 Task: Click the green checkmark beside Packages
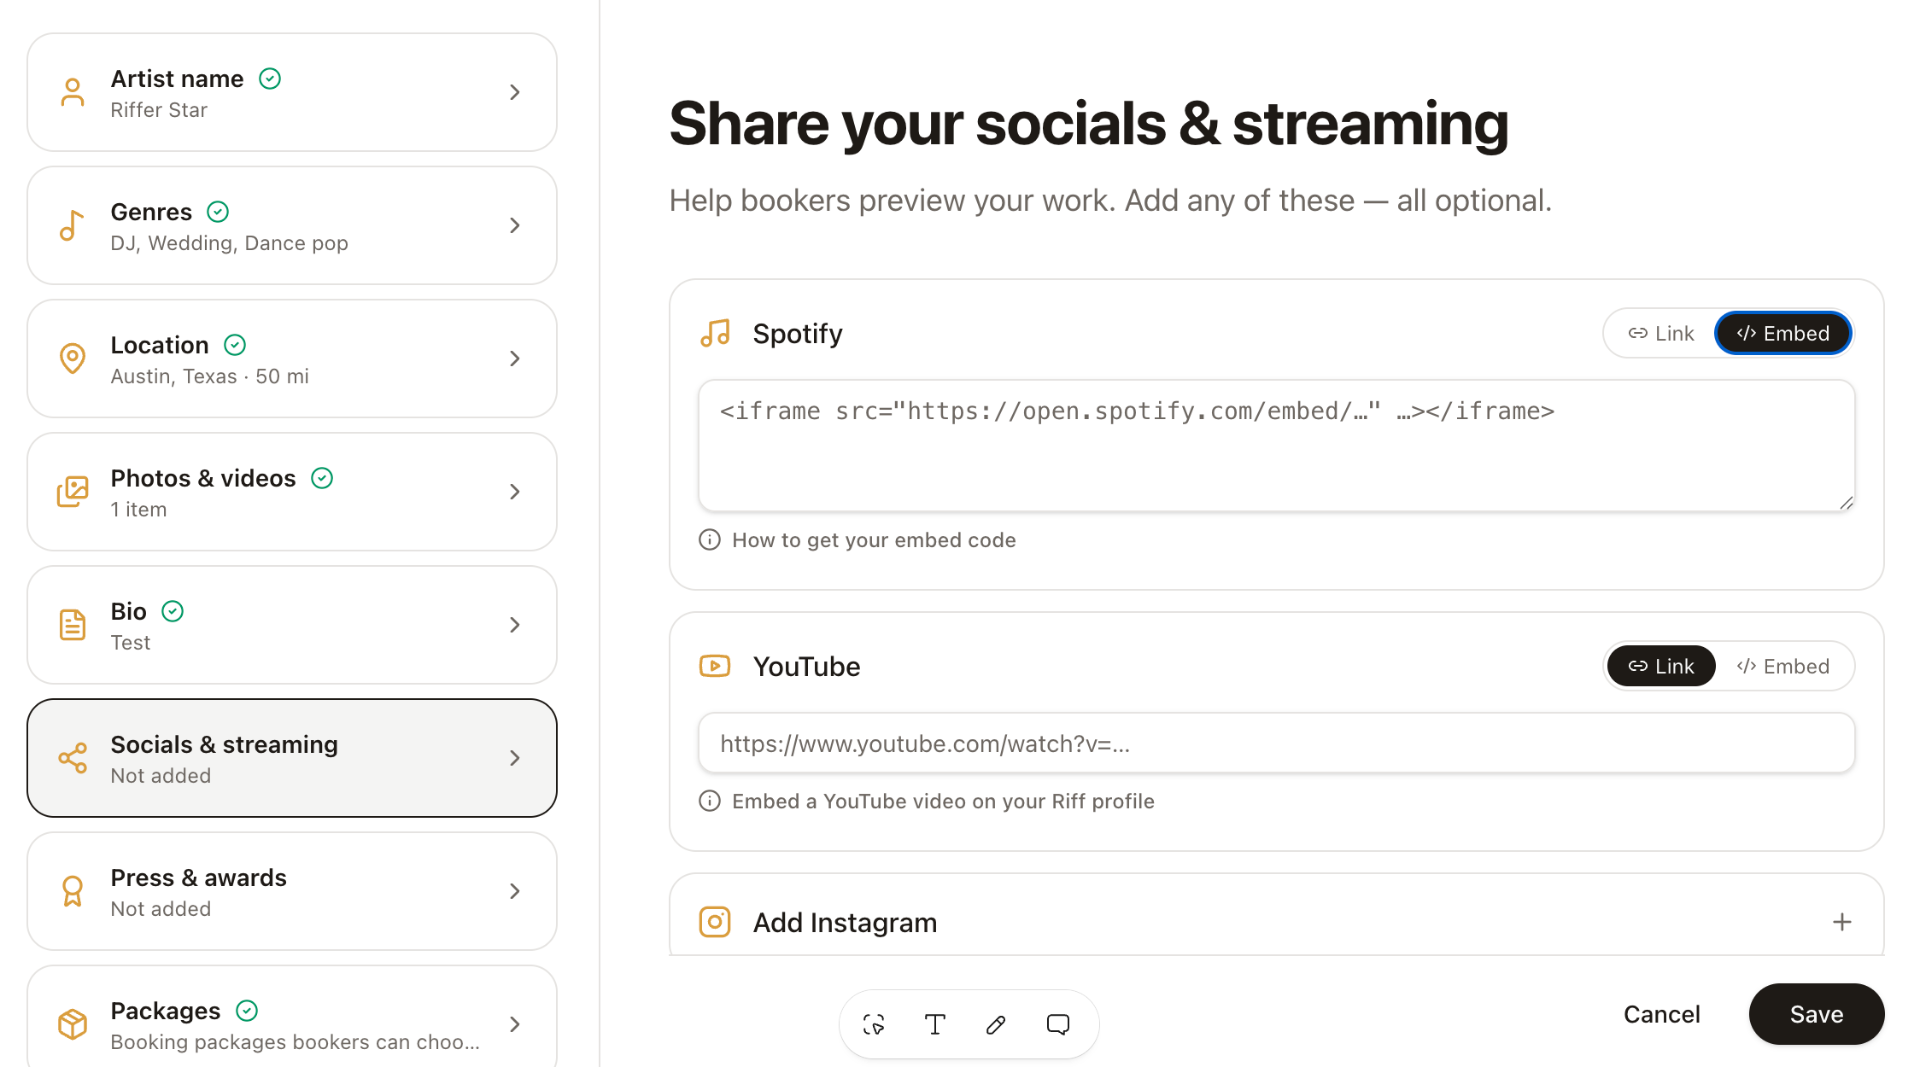247,1010
